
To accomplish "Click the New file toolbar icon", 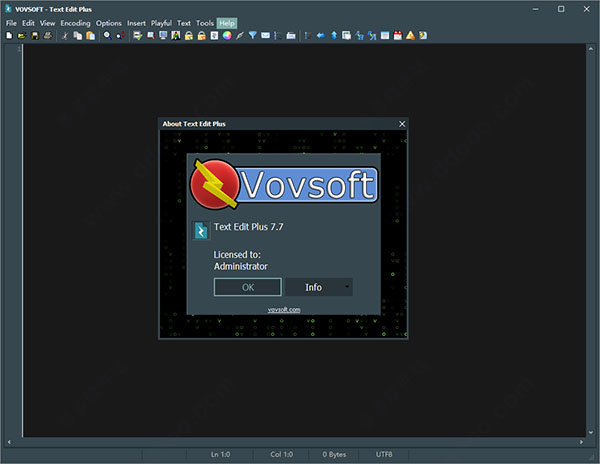I will (x=9, y=36).
